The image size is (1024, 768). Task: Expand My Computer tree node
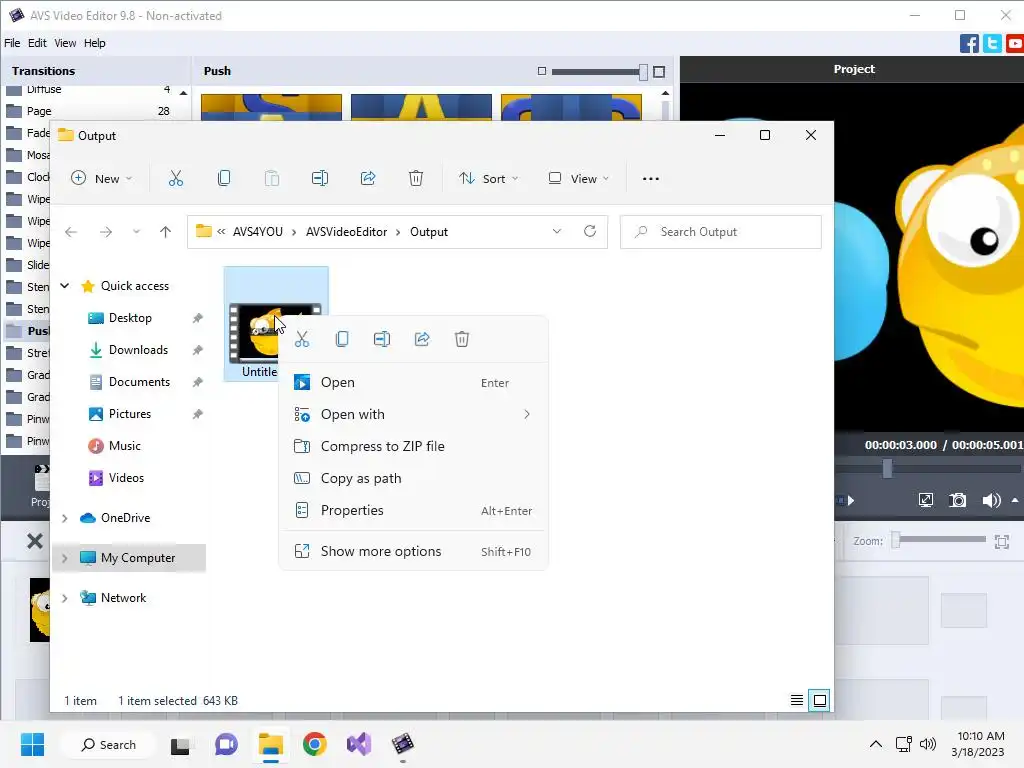[65, 558]
